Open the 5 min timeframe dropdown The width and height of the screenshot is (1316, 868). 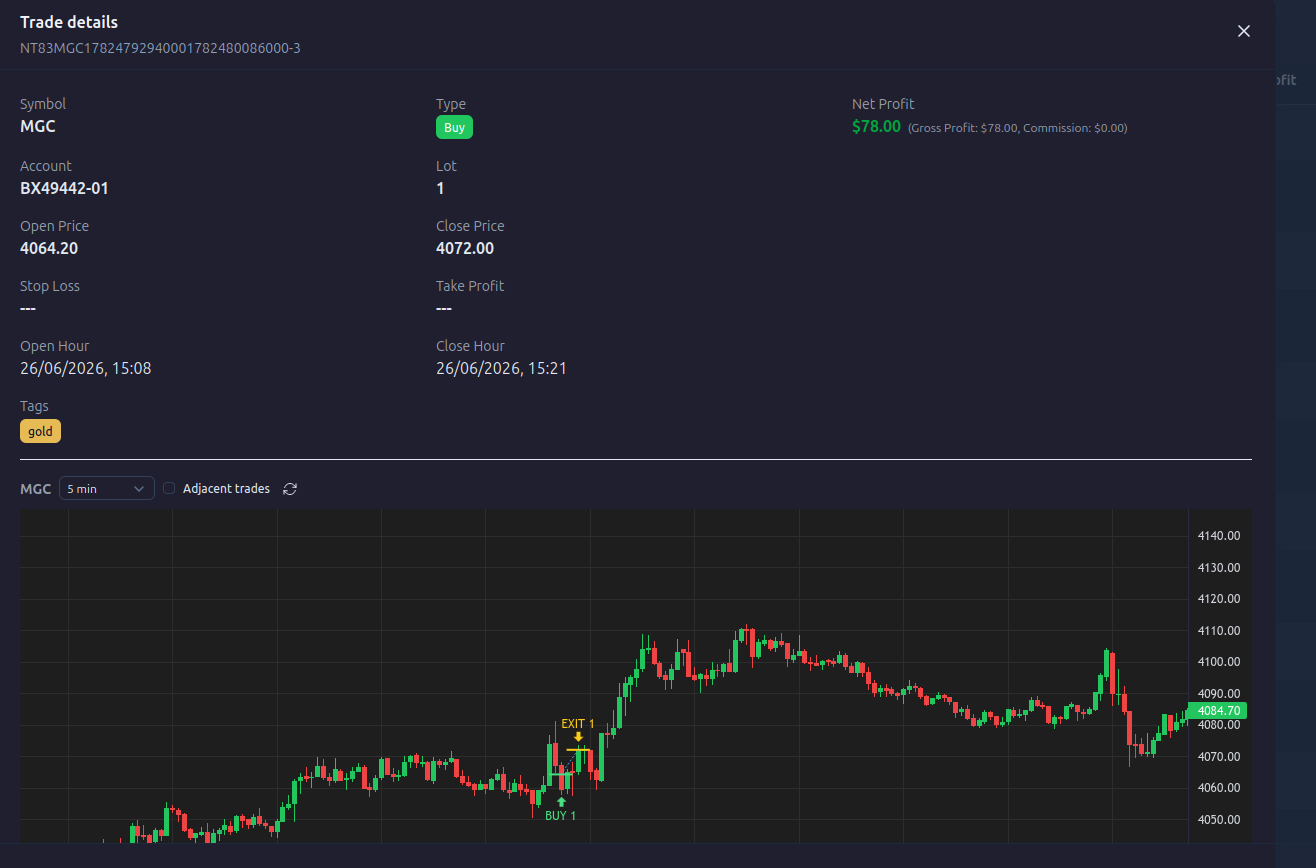click(107, 488)
